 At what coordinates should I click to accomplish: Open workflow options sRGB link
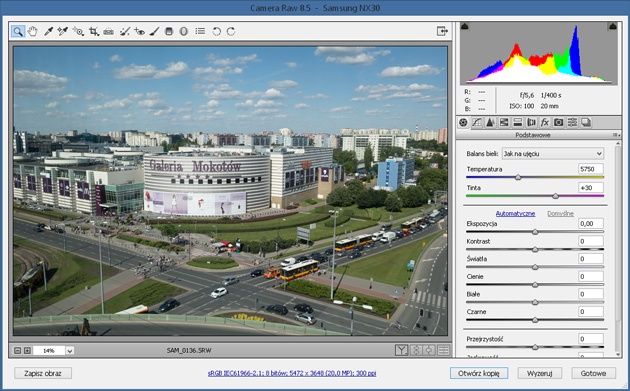292,373
